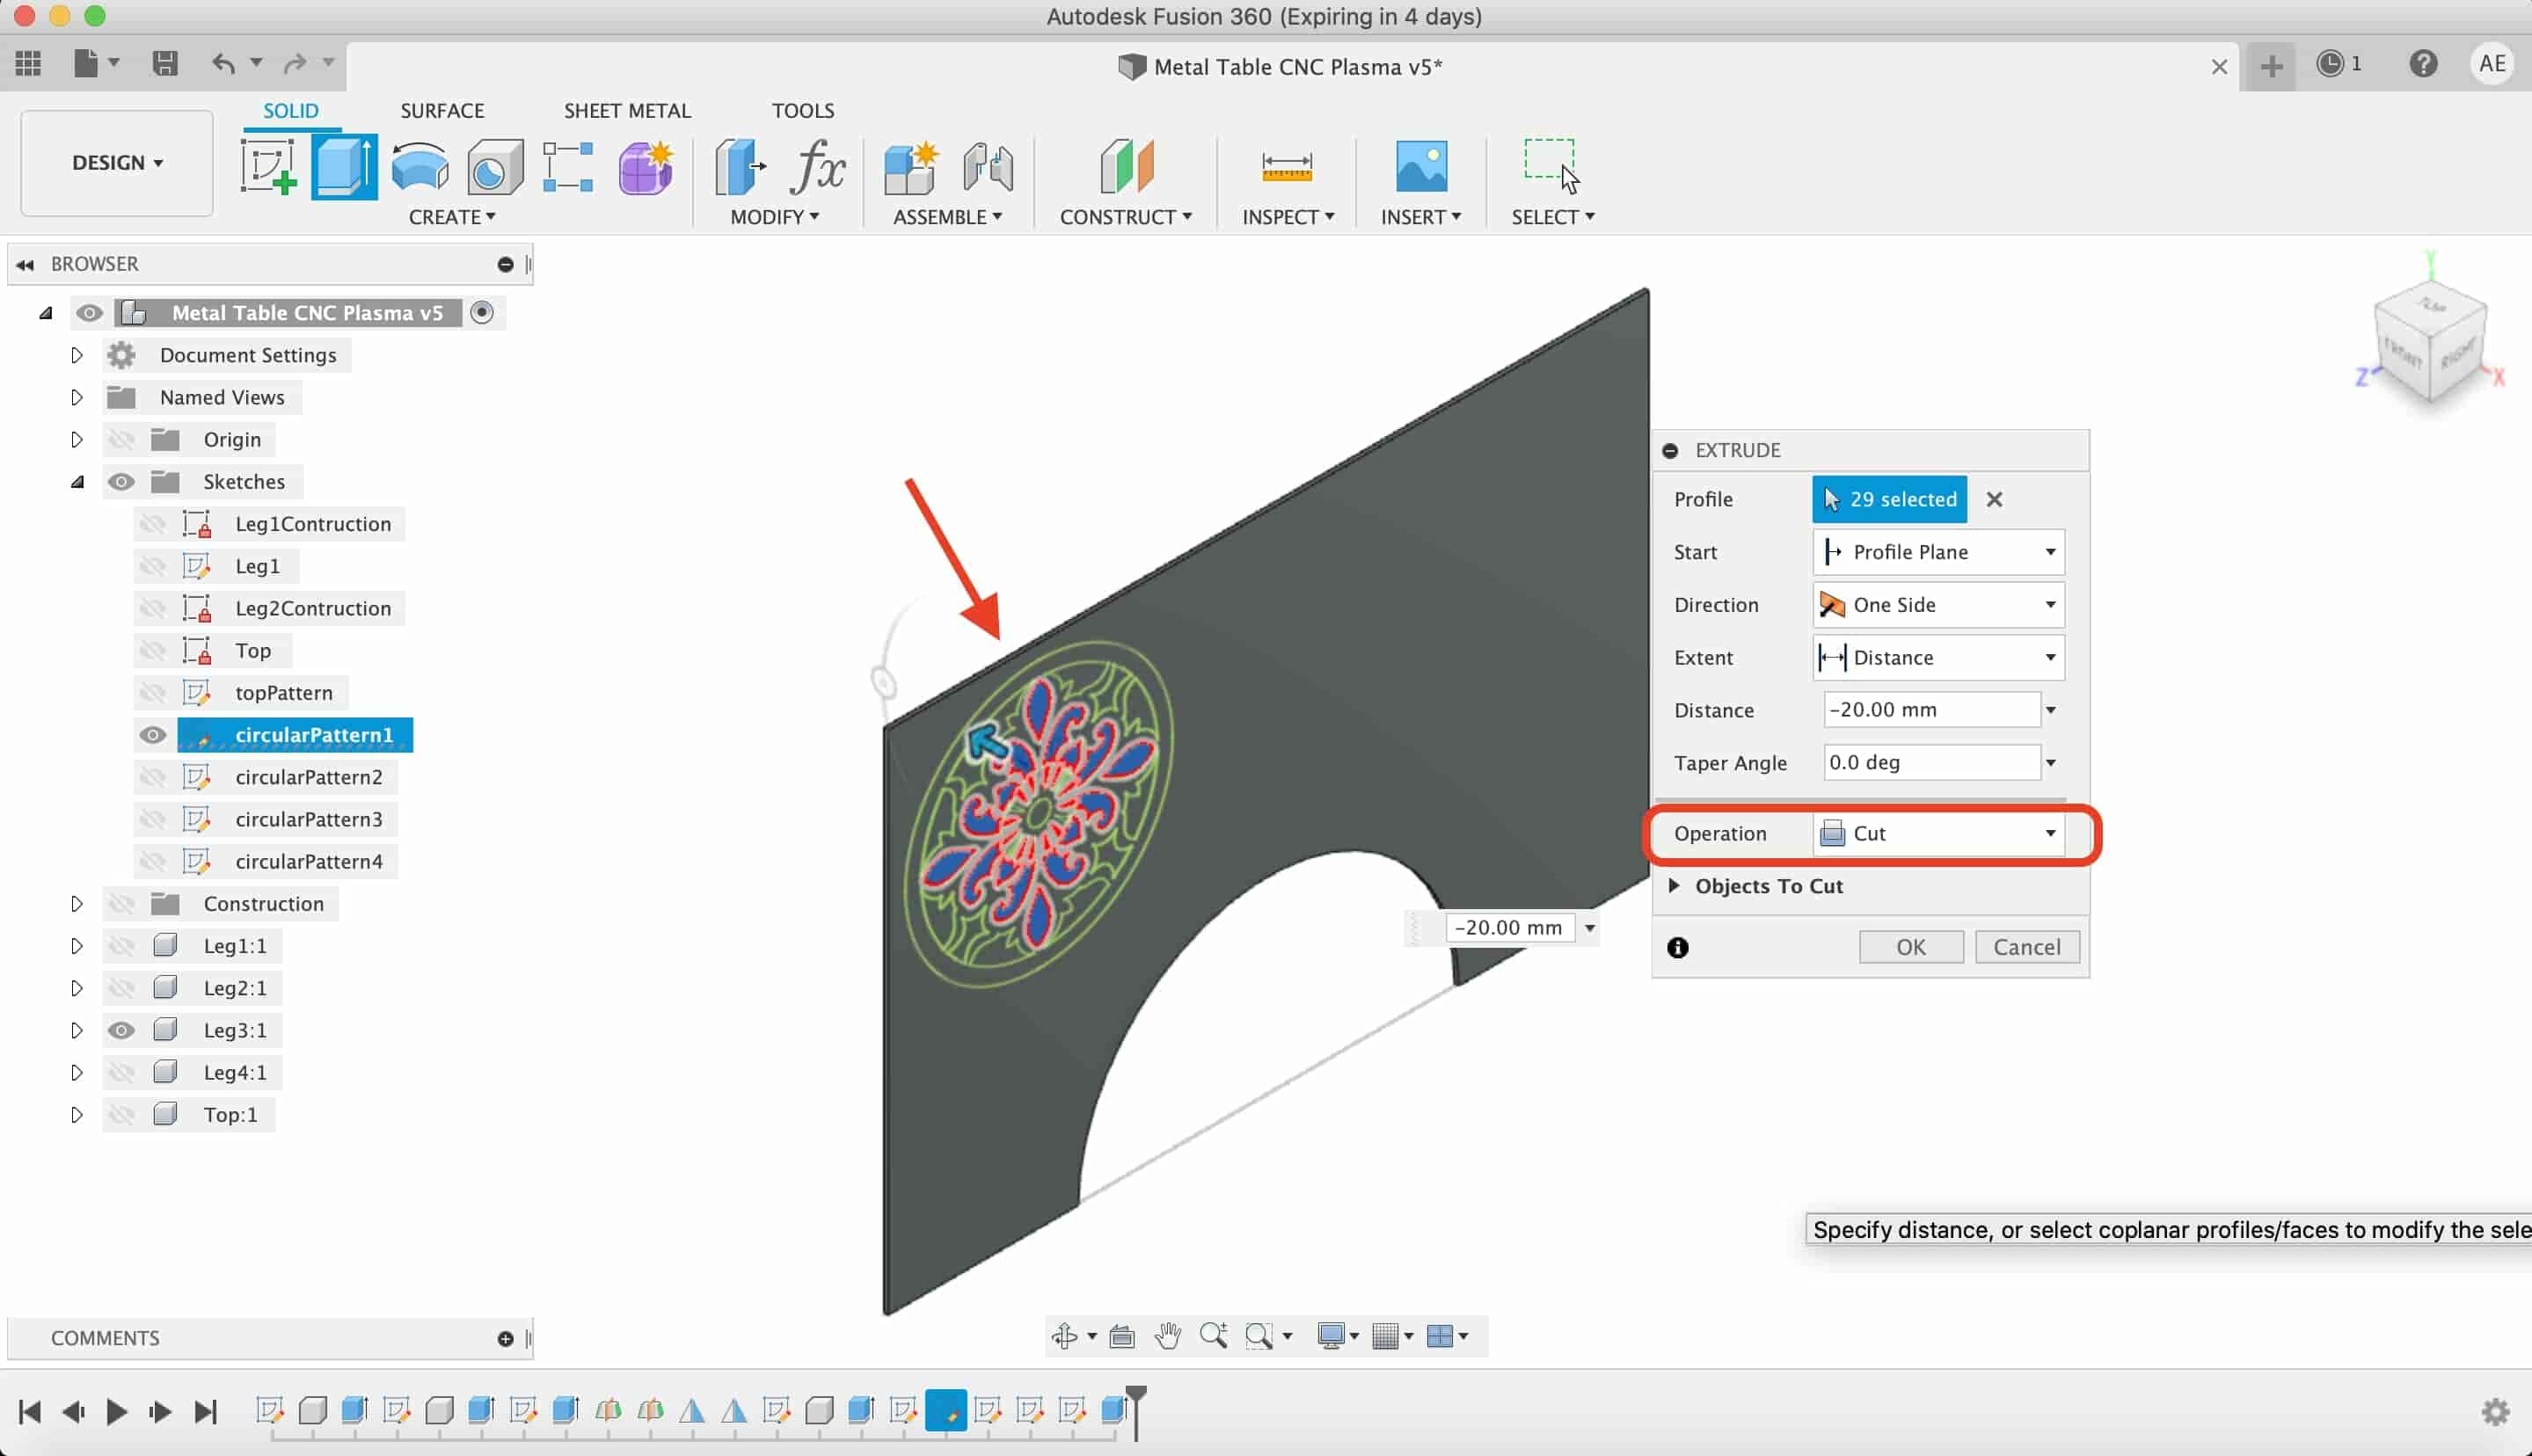Activate Metal Table component radio button

click(x=482, y=313)
